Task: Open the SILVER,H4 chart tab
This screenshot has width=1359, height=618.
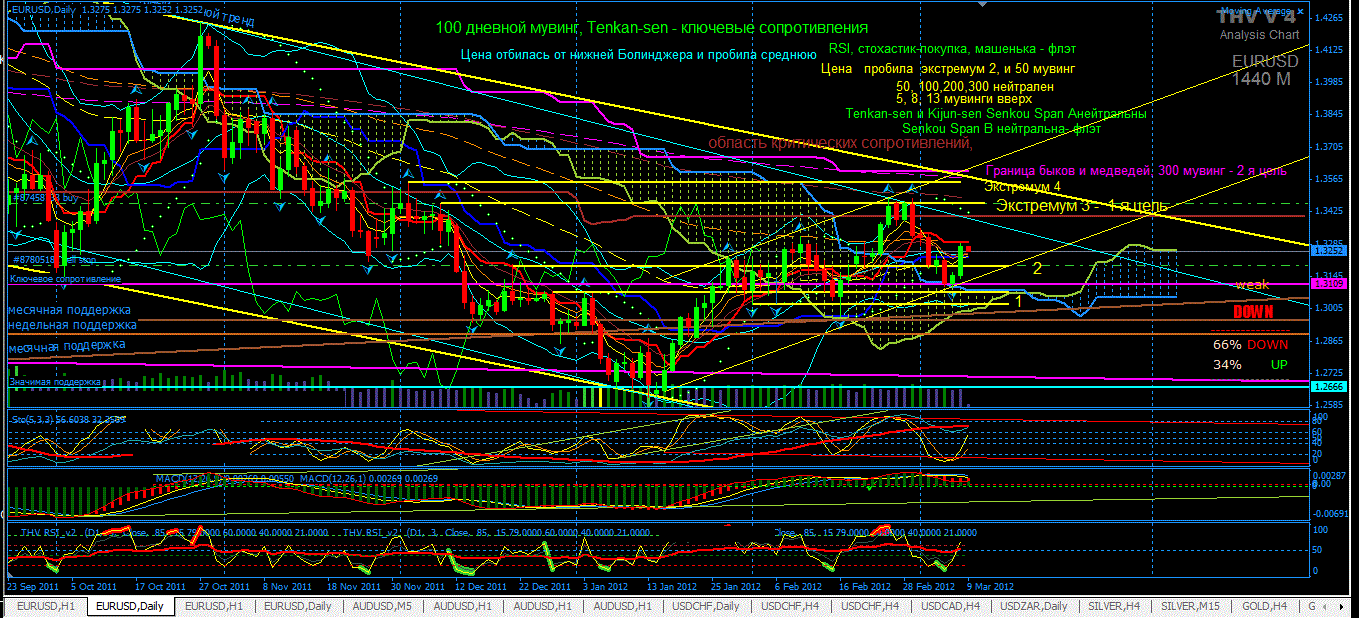Action: coord(1113,606)
